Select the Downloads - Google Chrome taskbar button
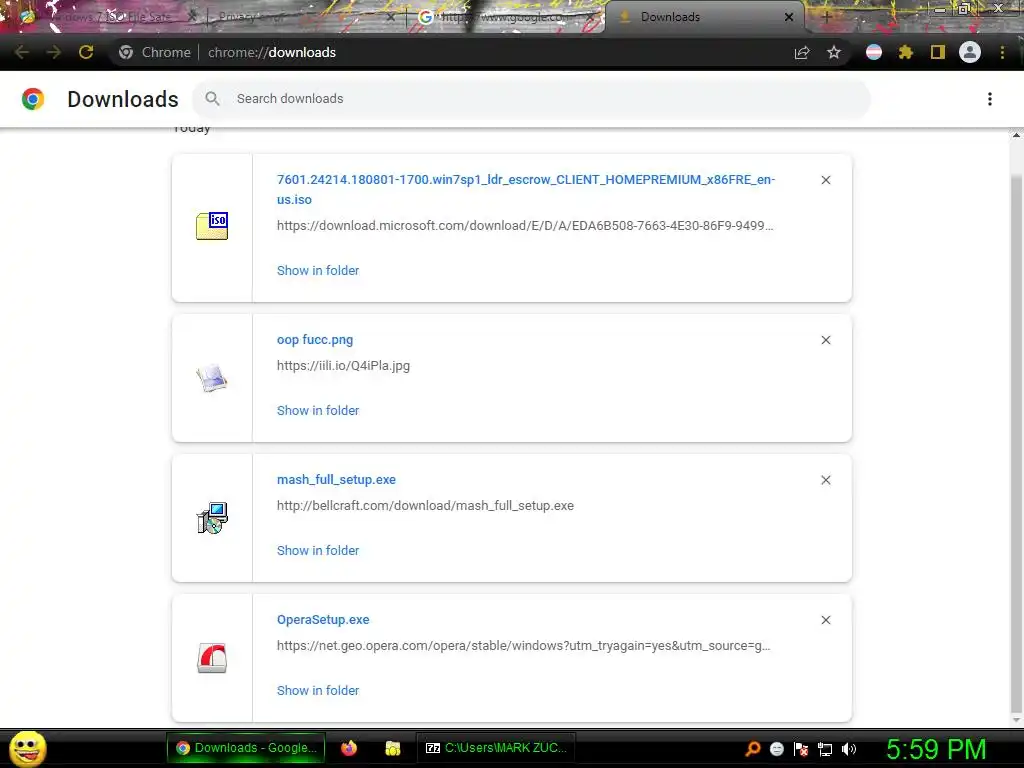This screenshot has height=768, width=1024. click(246, 748)
